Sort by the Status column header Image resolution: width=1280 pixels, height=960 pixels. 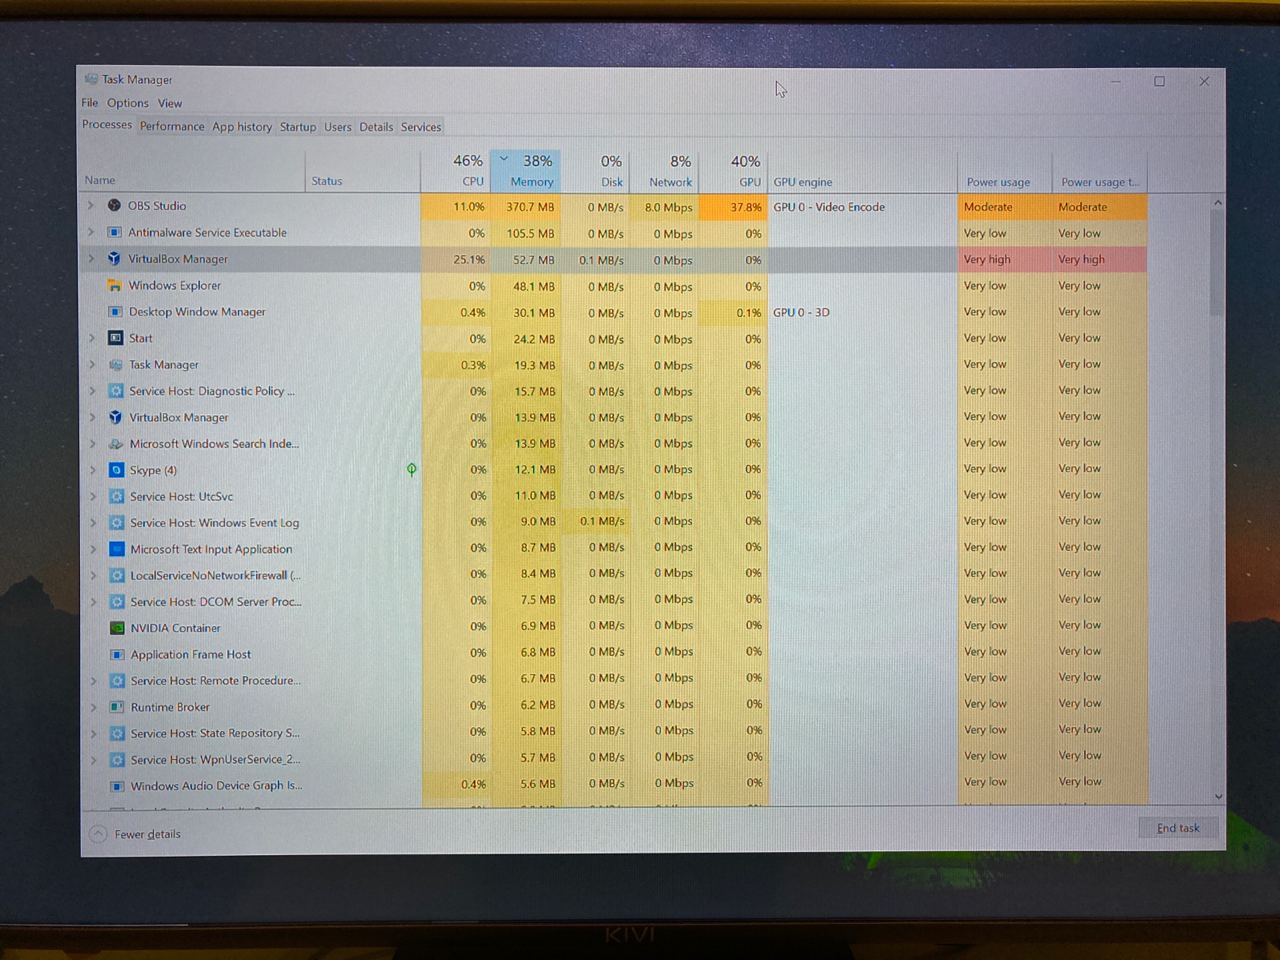[x=363, y=170]
